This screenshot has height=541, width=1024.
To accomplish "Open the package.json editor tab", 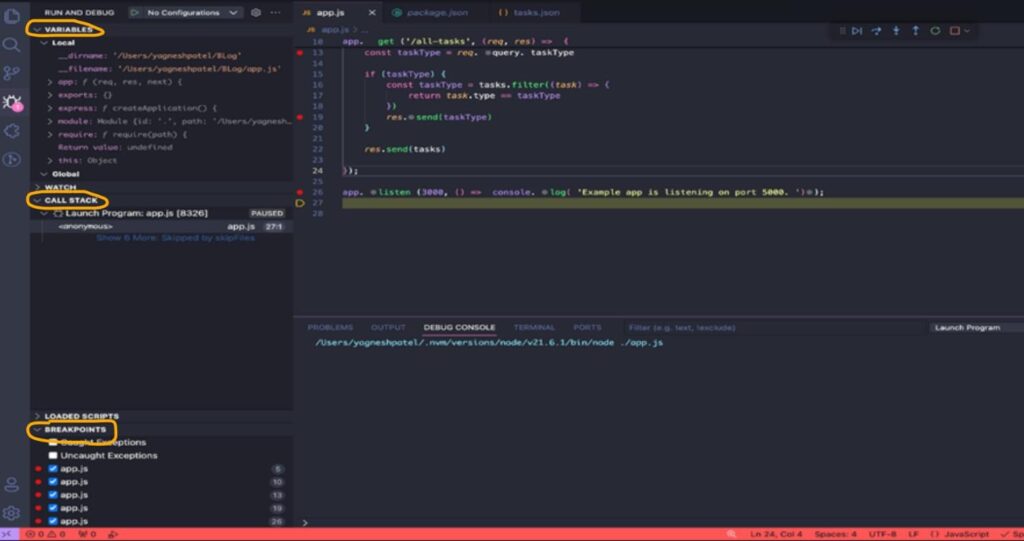I will [431, 13].
